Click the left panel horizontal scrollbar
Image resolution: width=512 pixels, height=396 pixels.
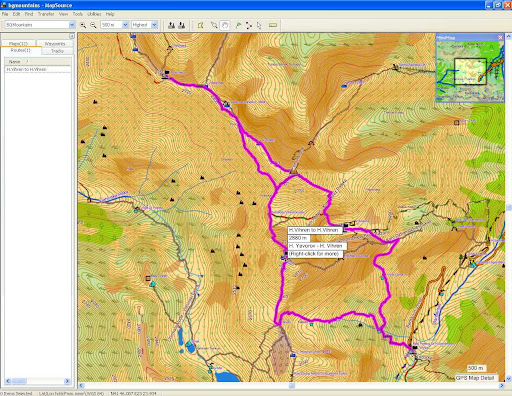point(38,381)
